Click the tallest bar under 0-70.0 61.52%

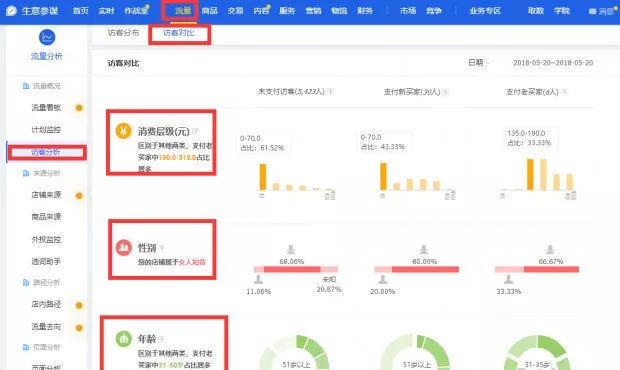point(263,177)
